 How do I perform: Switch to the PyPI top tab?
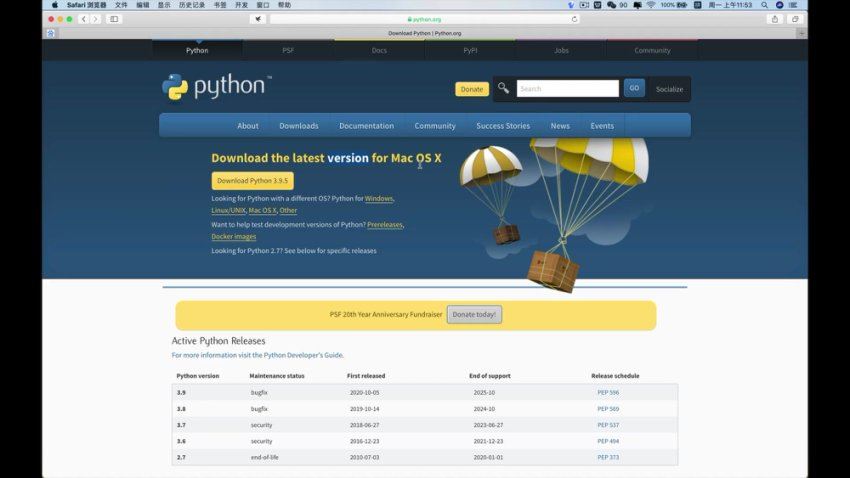pyautogui.click(x=470, y=50)
